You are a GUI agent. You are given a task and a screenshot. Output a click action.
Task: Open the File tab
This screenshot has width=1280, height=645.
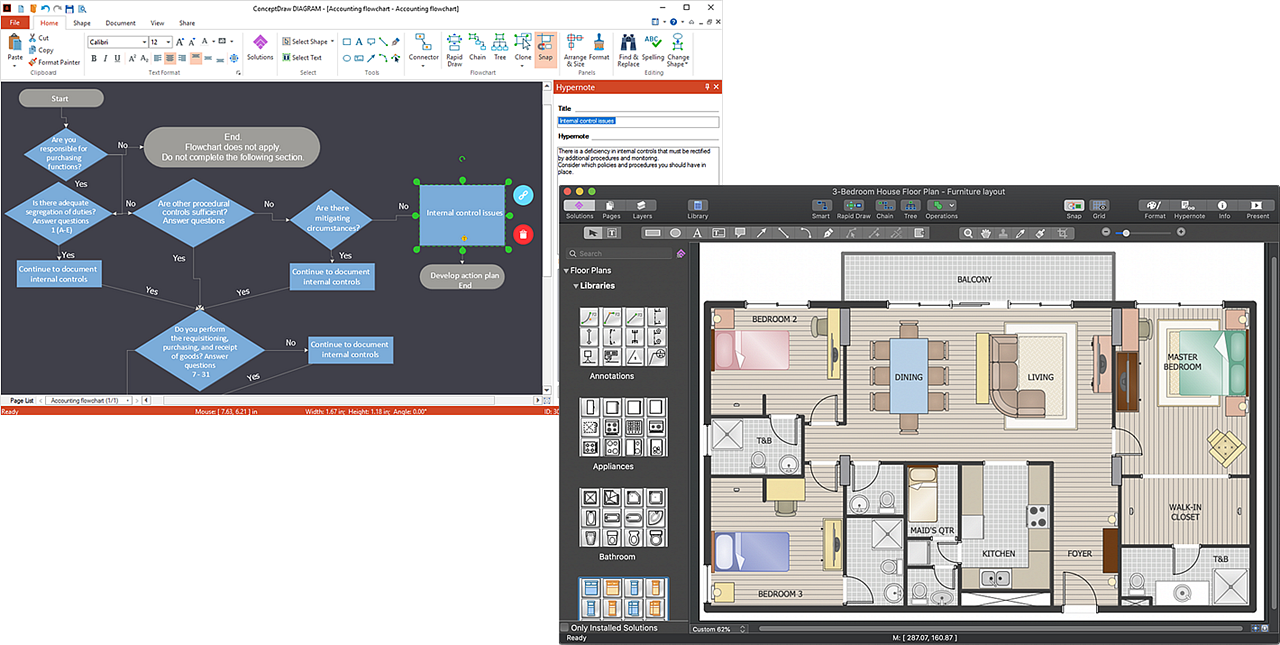click(15, 22)
